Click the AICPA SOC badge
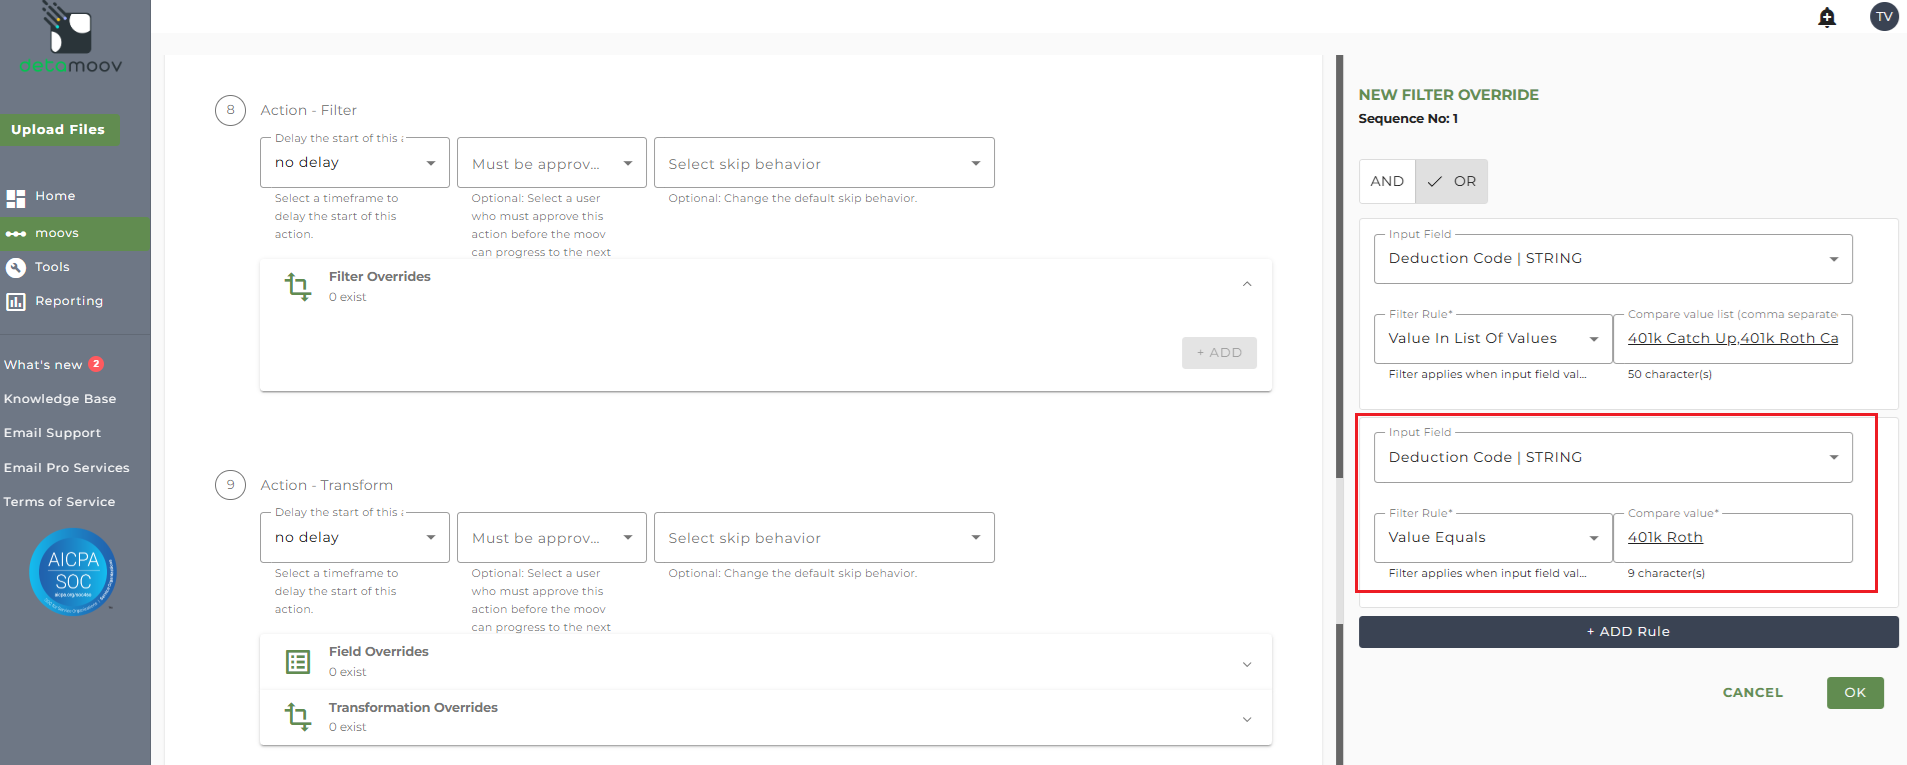This screenshot has height=765, width=1907. coord(73,571)
